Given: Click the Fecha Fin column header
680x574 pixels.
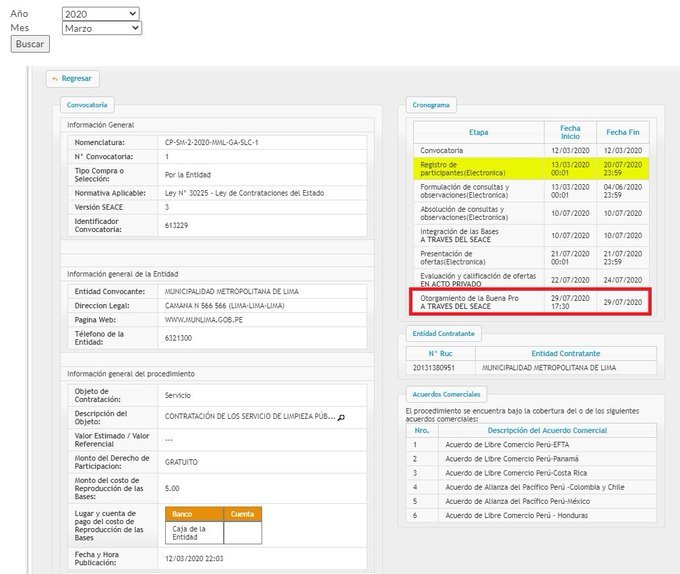Looking at the screenshot, I should tap(623, 132).
